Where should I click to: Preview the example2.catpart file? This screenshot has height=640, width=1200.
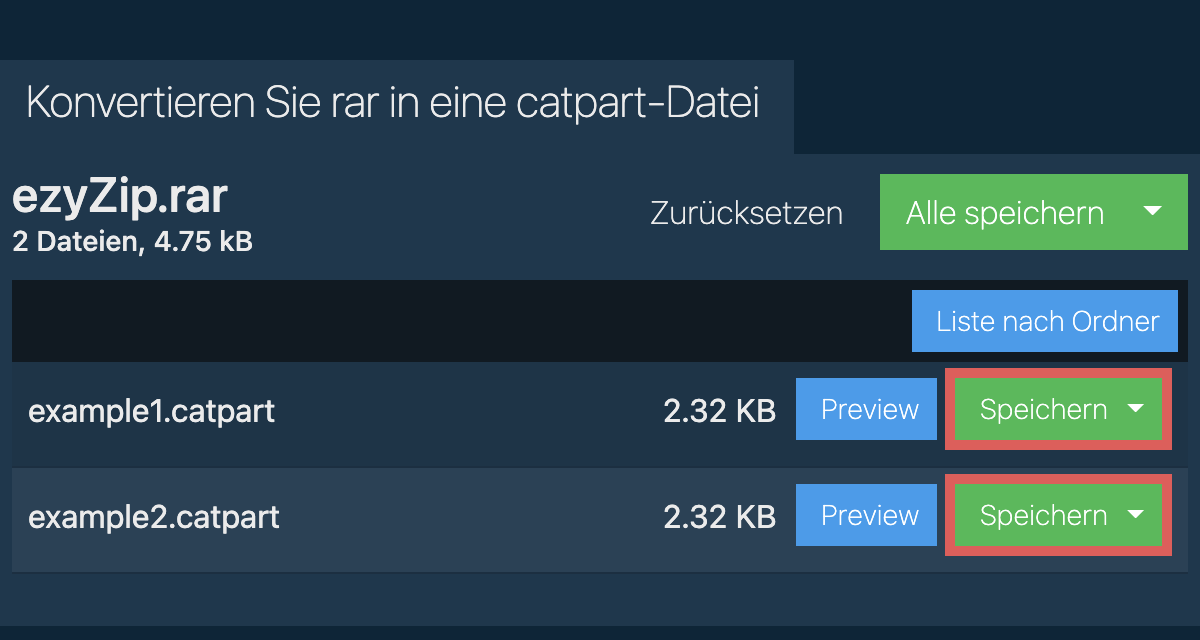tap(869, 516)
